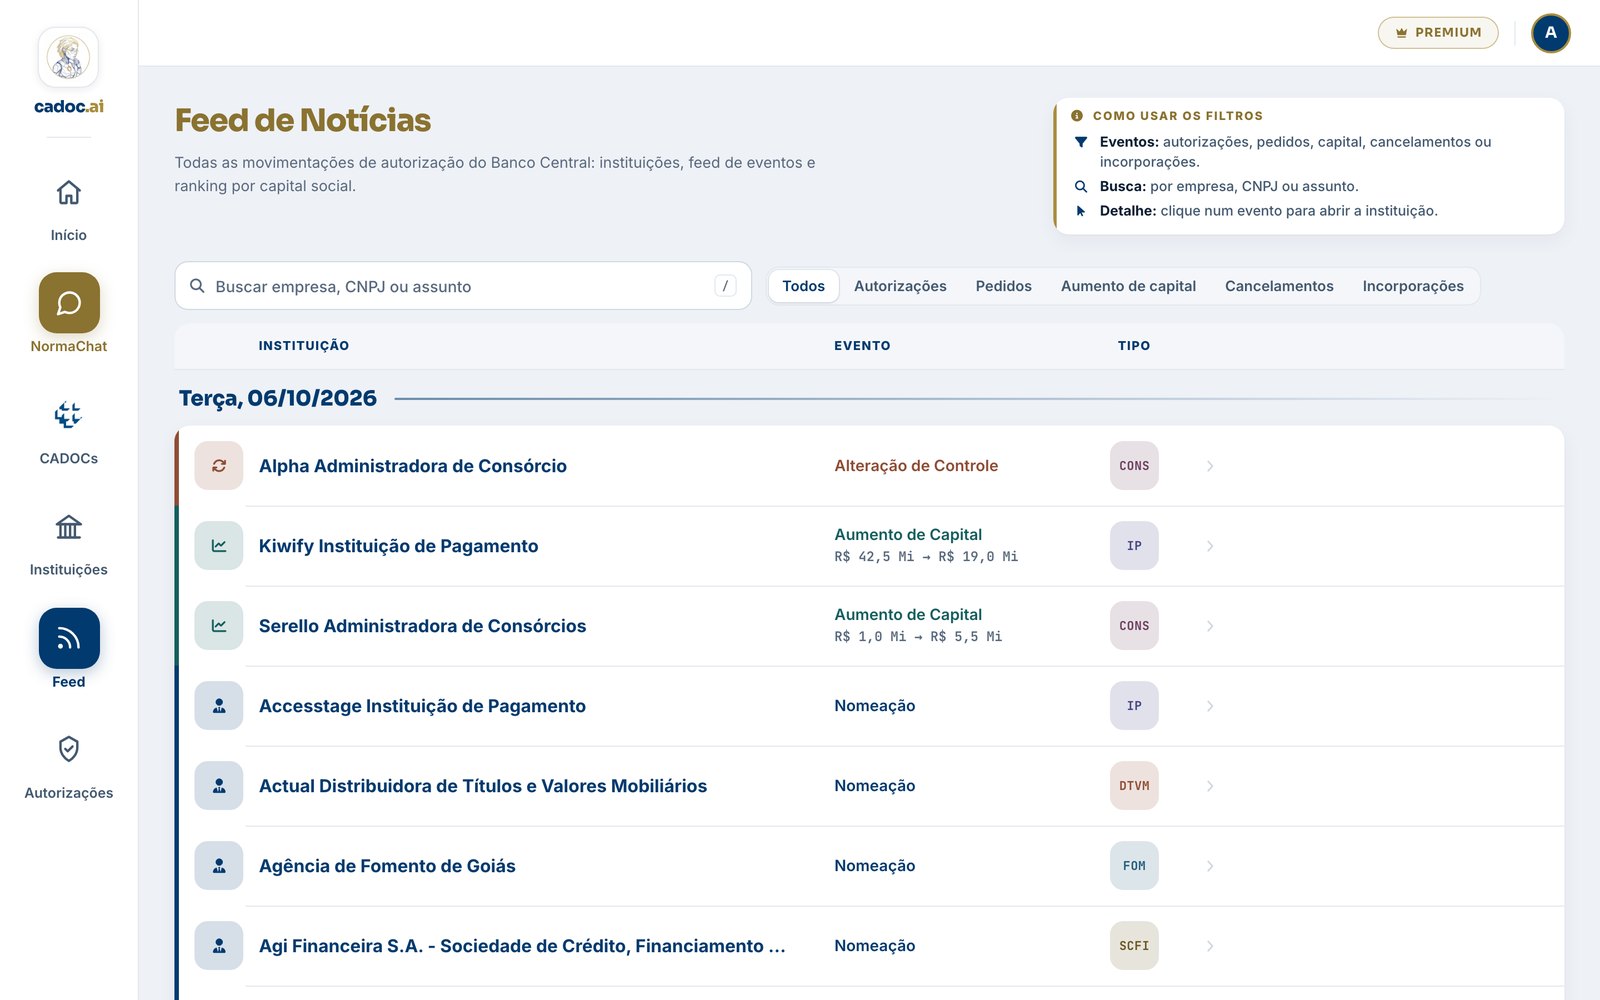
Task: Open Instituições bank icon
Action: [x=68, y=527]
